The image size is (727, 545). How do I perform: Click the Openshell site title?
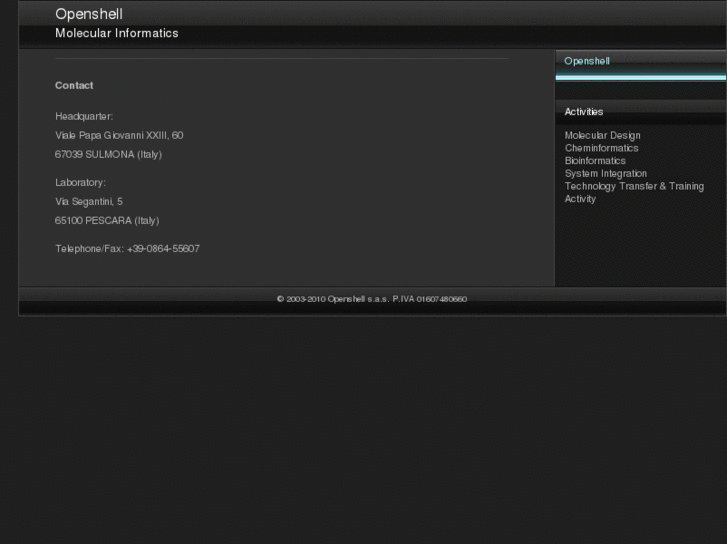(x=89, y=14)
